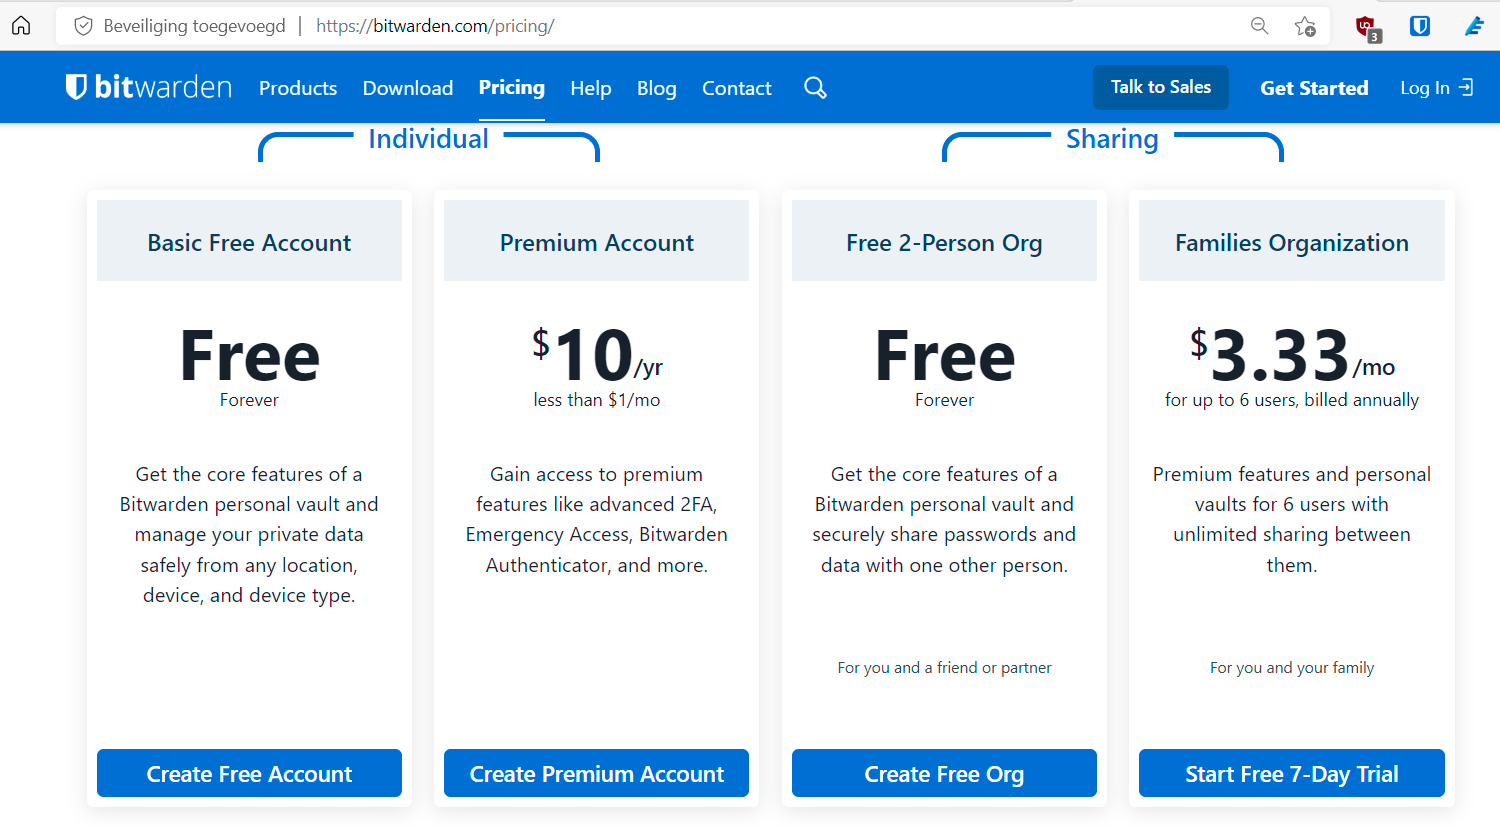Open the Help nav link
Image resolution: width=1500 pixels, height=827 pixels.
click(591, 88)
